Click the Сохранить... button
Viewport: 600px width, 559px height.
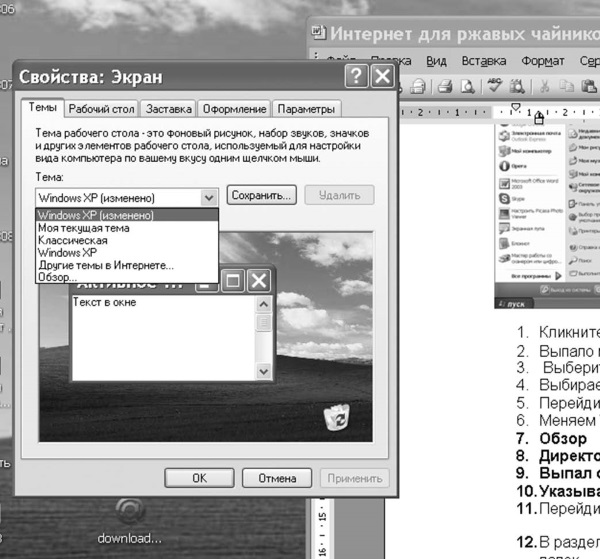click(x=262, y=195)
